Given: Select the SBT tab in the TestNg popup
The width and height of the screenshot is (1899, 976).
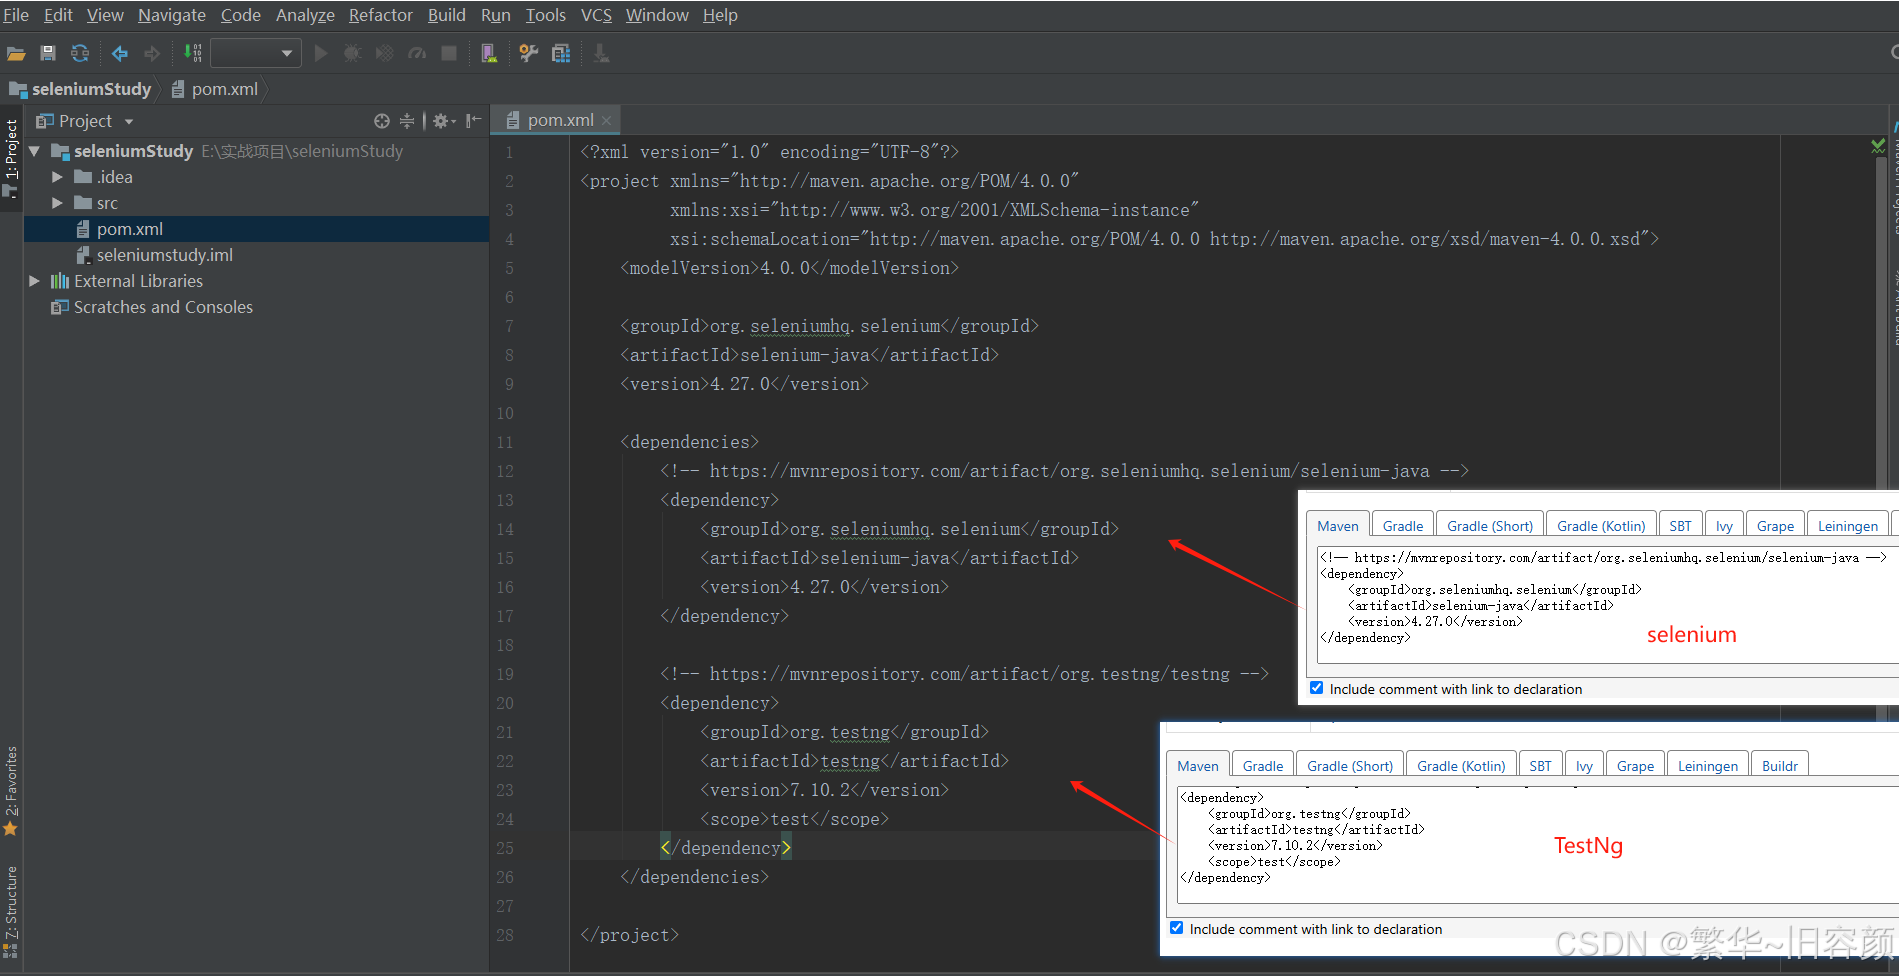Looking at the screenshot, I should [x=1540, y=764].
